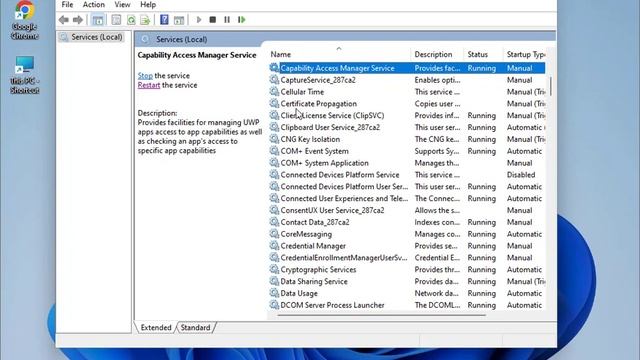The width and height of the screenshot is (640, 360).
Task: Click Restart the service link
Action: pos(149,85)
